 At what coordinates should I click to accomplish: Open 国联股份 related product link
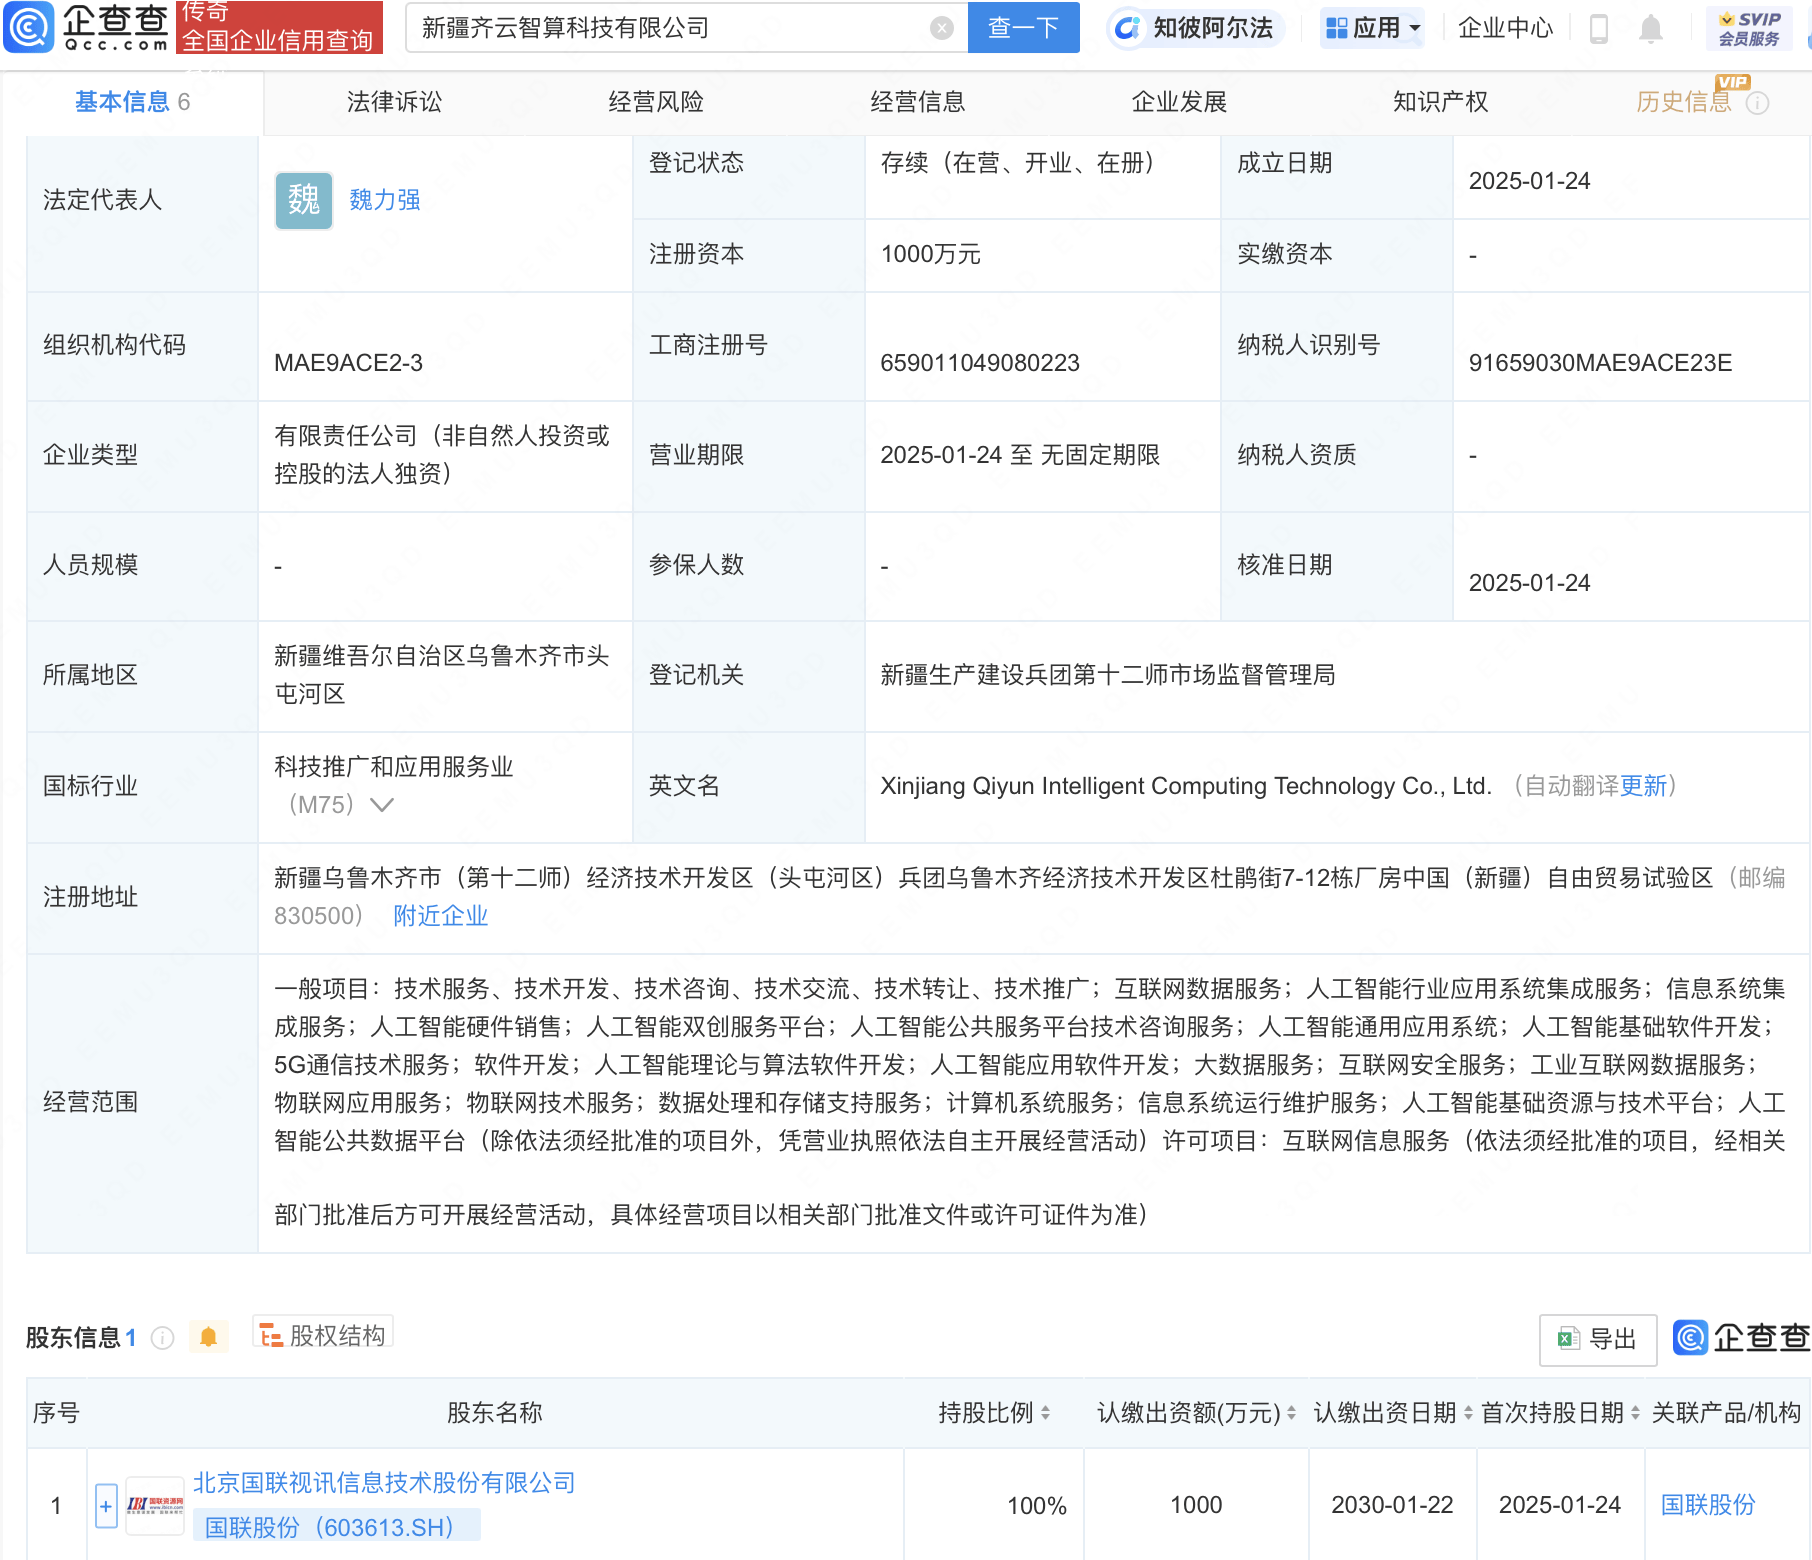point(1708,1505)
